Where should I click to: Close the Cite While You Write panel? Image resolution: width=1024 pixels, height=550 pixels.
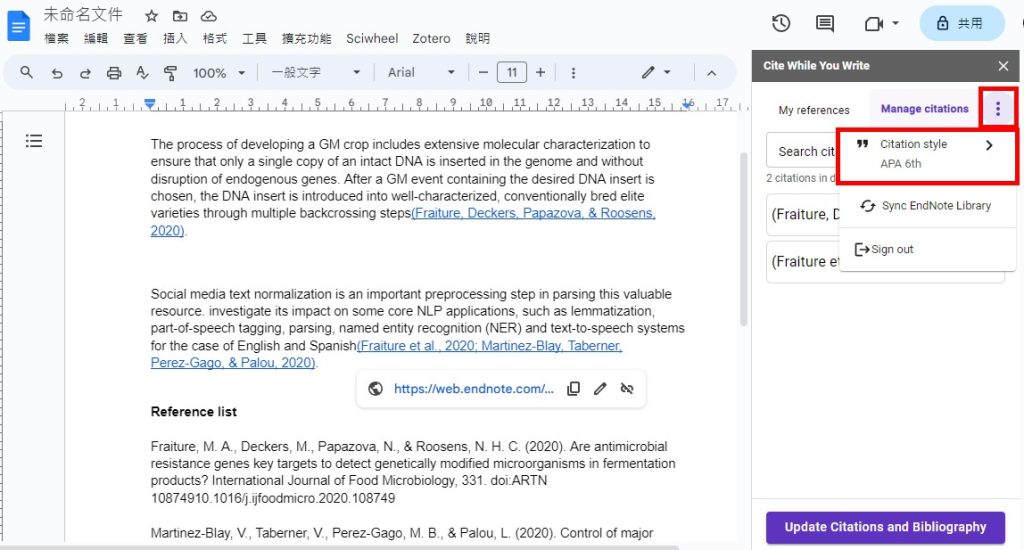click(1003, 66)
